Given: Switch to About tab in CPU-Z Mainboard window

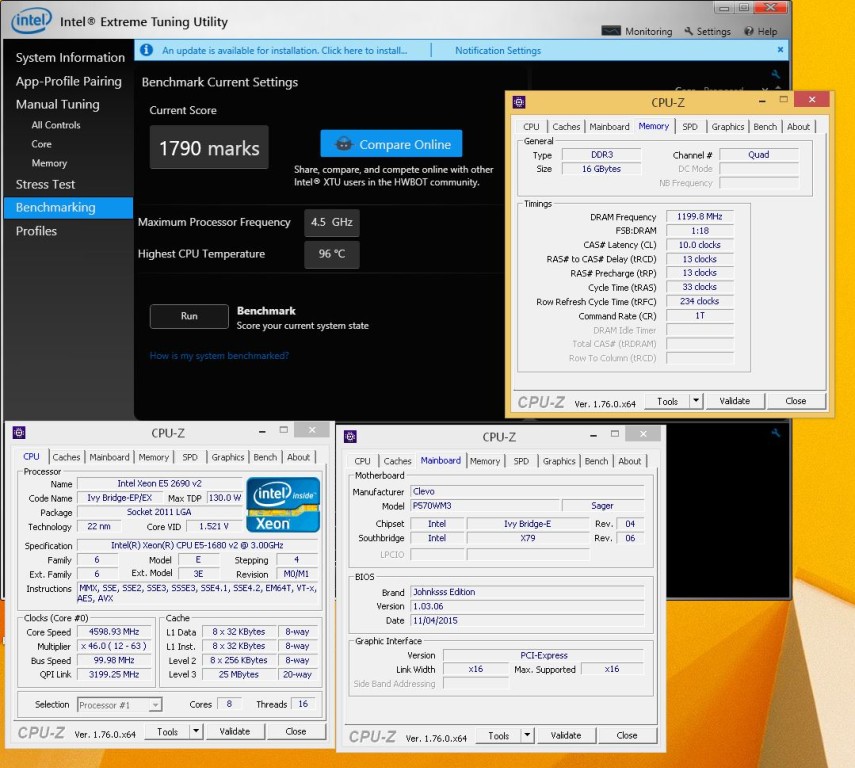Looking at the screenshot, I should tap(630, 461).
